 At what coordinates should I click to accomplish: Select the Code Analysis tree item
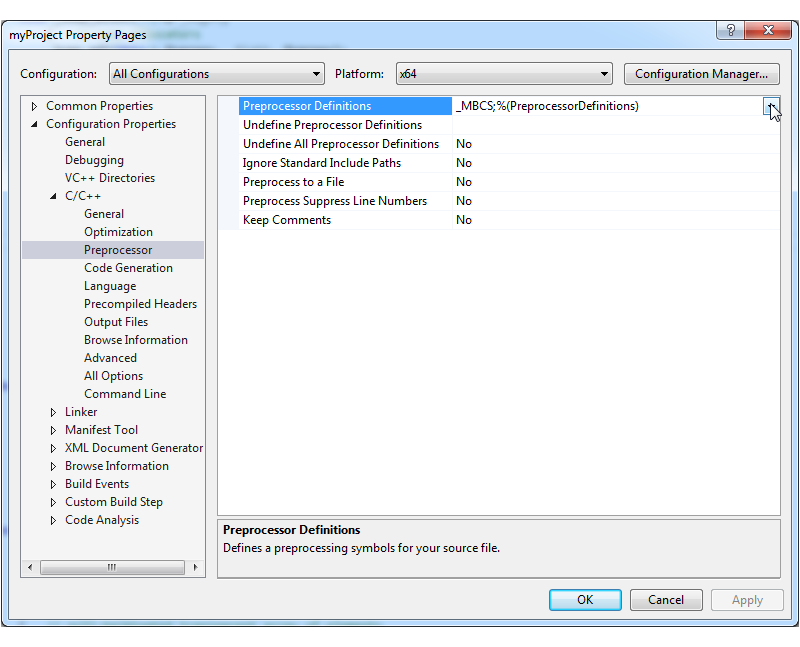coord(102,520)
